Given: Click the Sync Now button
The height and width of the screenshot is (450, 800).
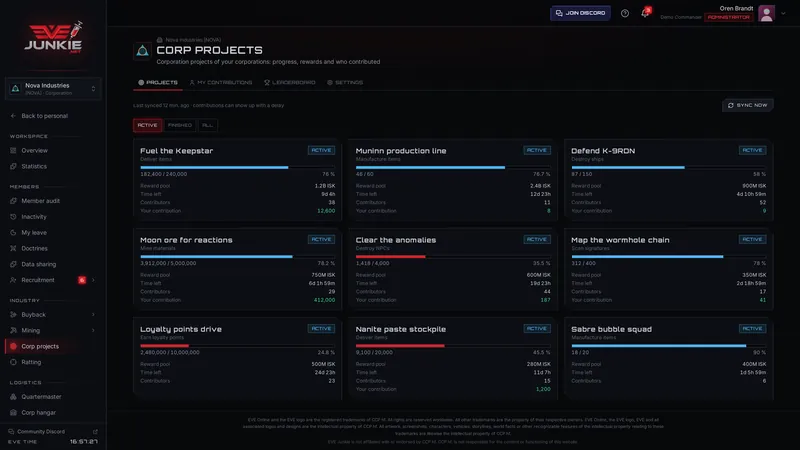Looking at the screenshot, I should [747, 105].
